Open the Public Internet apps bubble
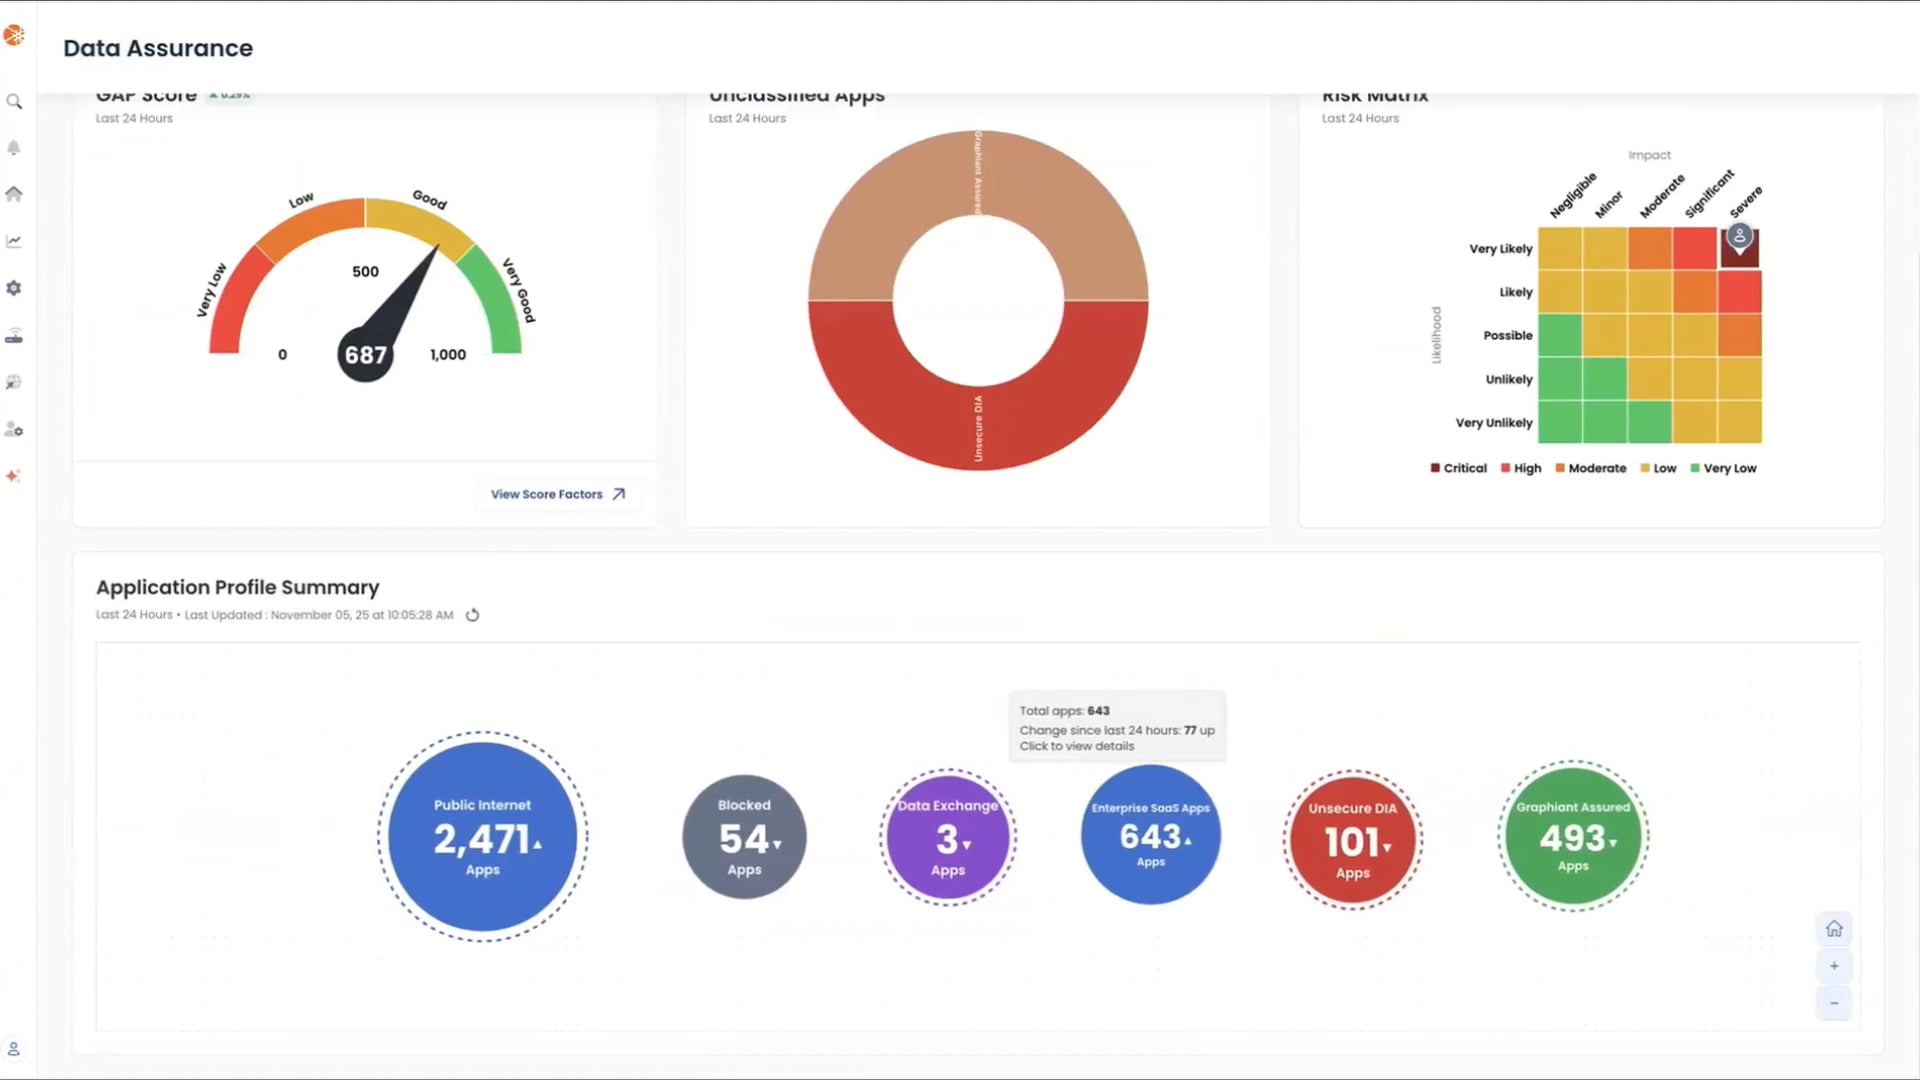 coord(483,837)
